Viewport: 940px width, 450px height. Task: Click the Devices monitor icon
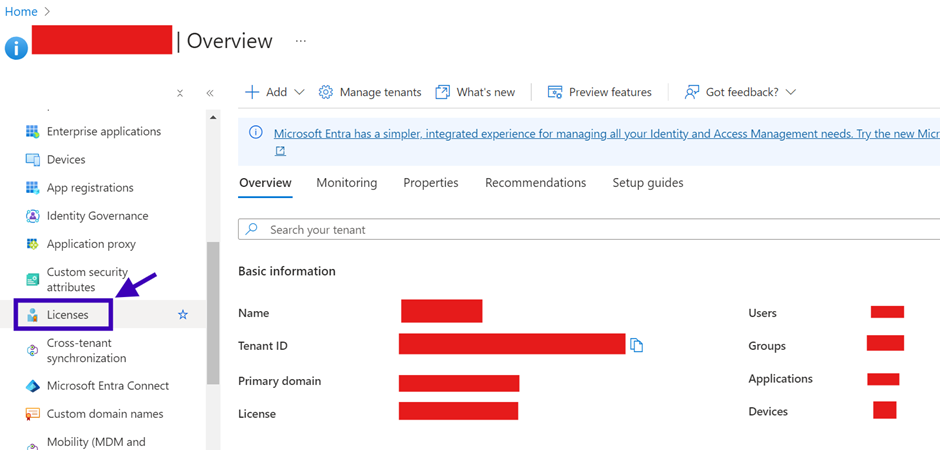pyautogui.click(x=32, y=159)
